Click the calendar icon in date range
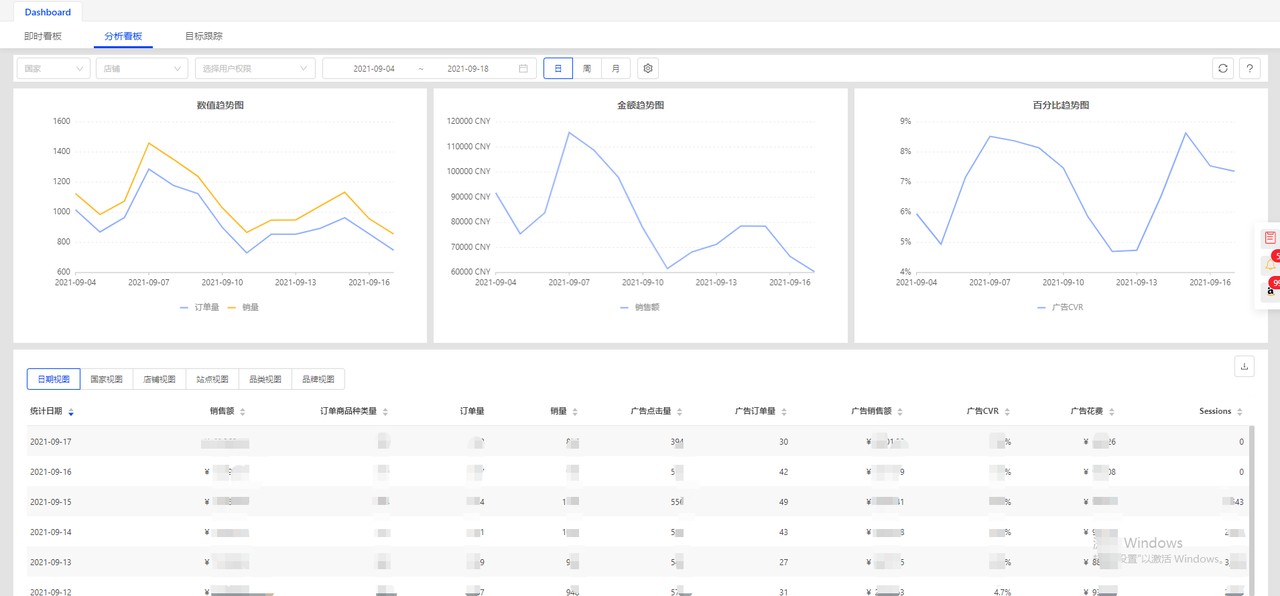This screenshot has height=596, width=1280. (523, 68)
